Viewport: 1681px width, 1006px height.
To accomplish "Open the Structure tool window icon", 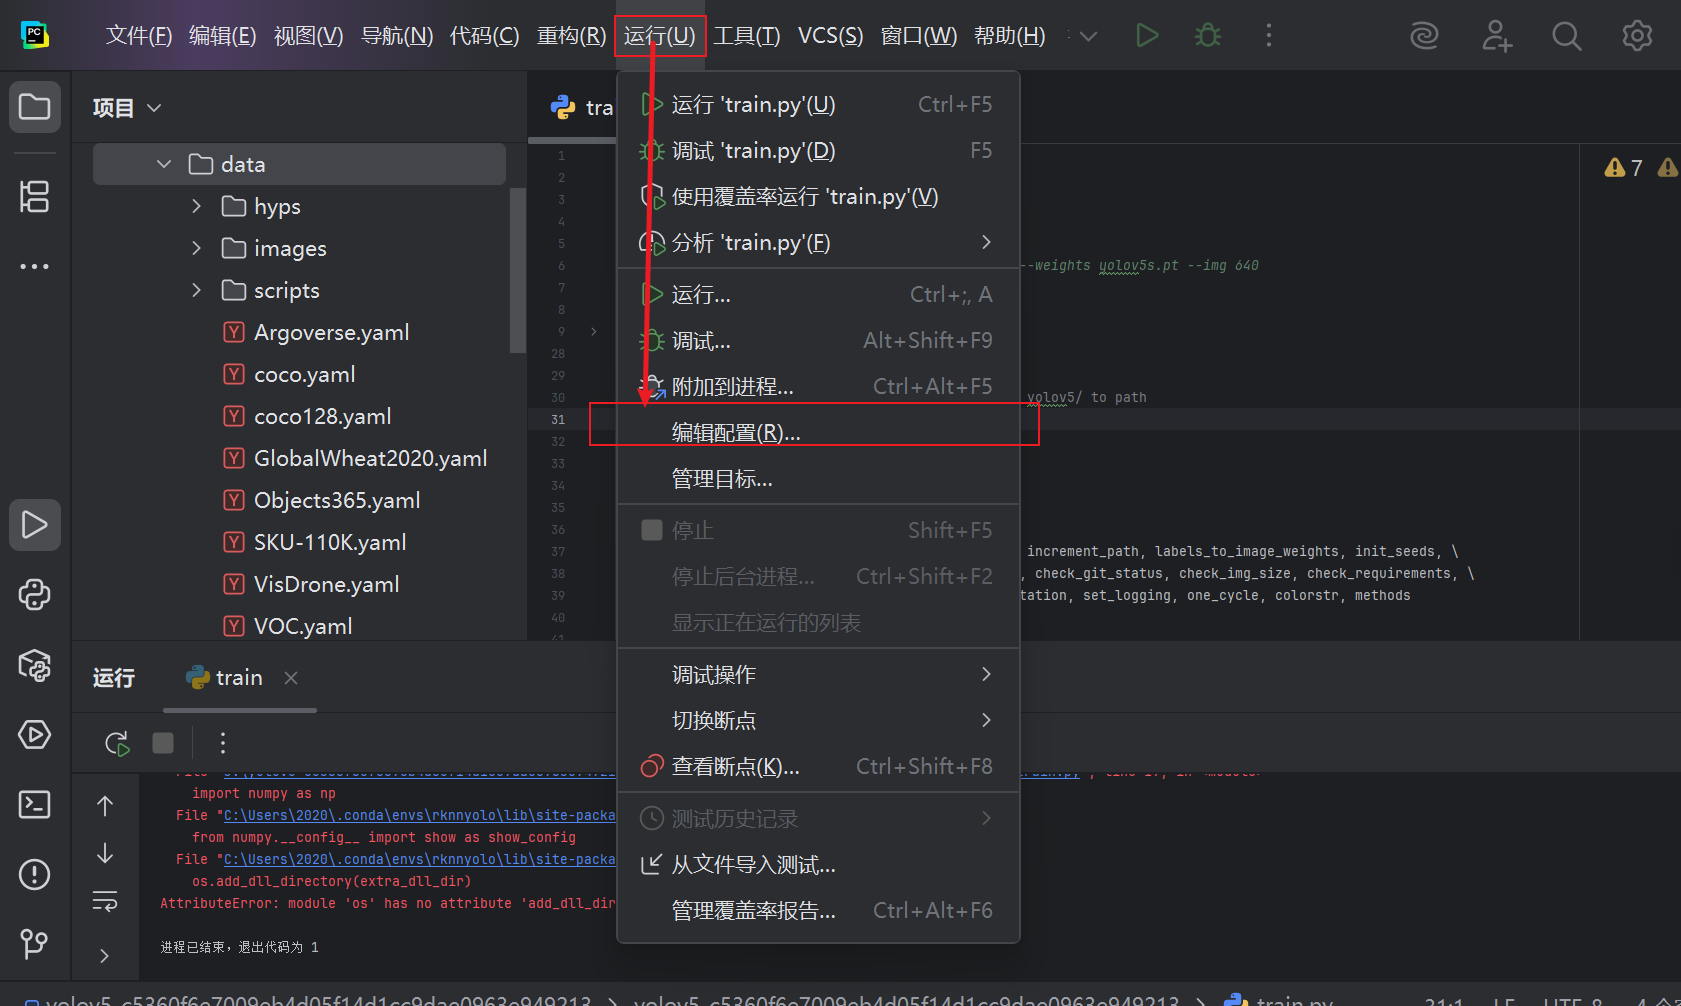I will [x=34, y=197].
